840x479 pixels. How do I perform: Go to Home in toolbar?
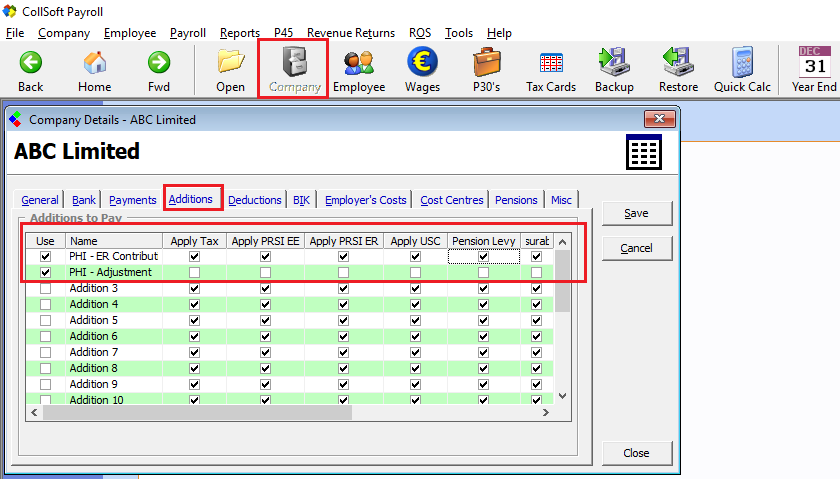pyautogui.click(x=95, y=63)
